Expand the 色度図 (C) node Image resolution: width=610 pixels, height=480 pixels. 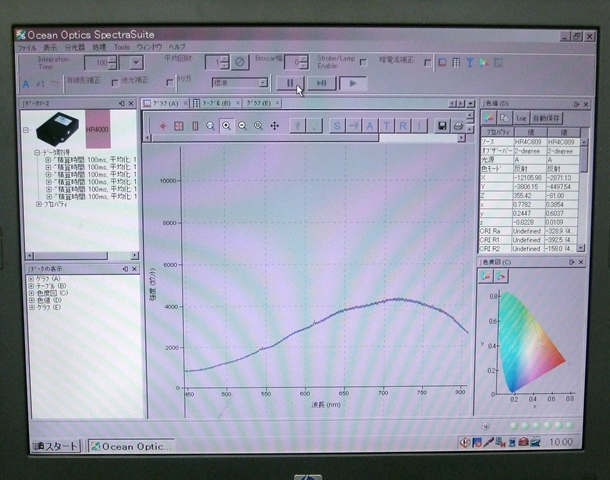click(31, 293)
